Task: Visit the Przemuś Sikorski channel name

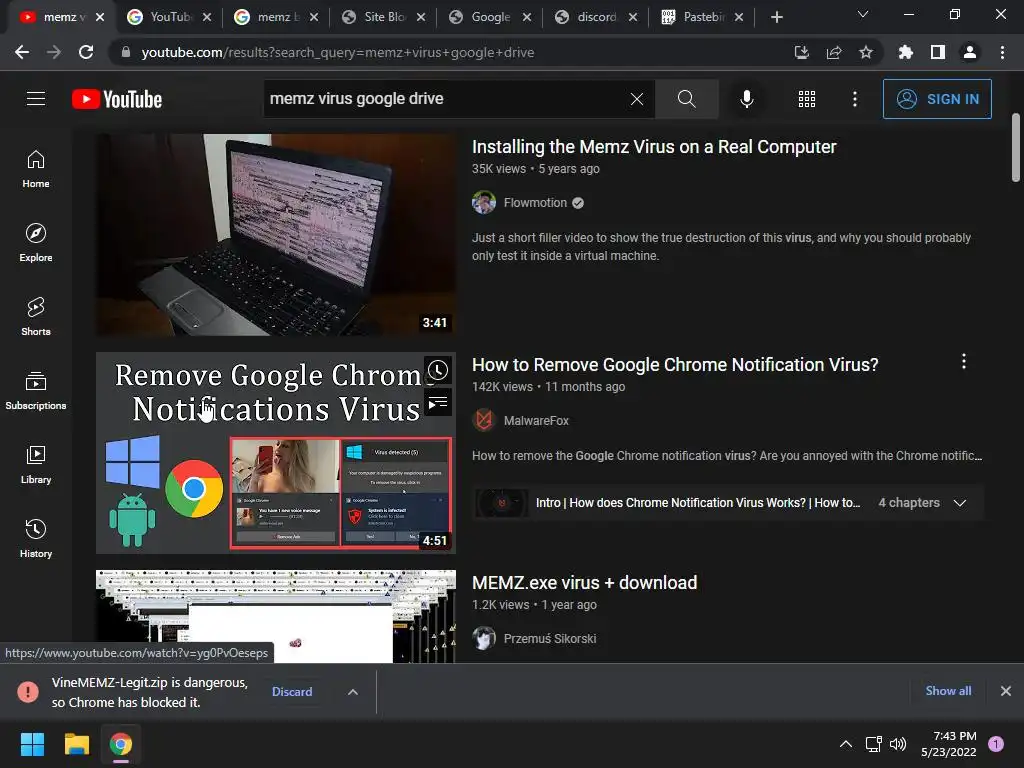Action: pyautogui.click(x=550, y=639)
